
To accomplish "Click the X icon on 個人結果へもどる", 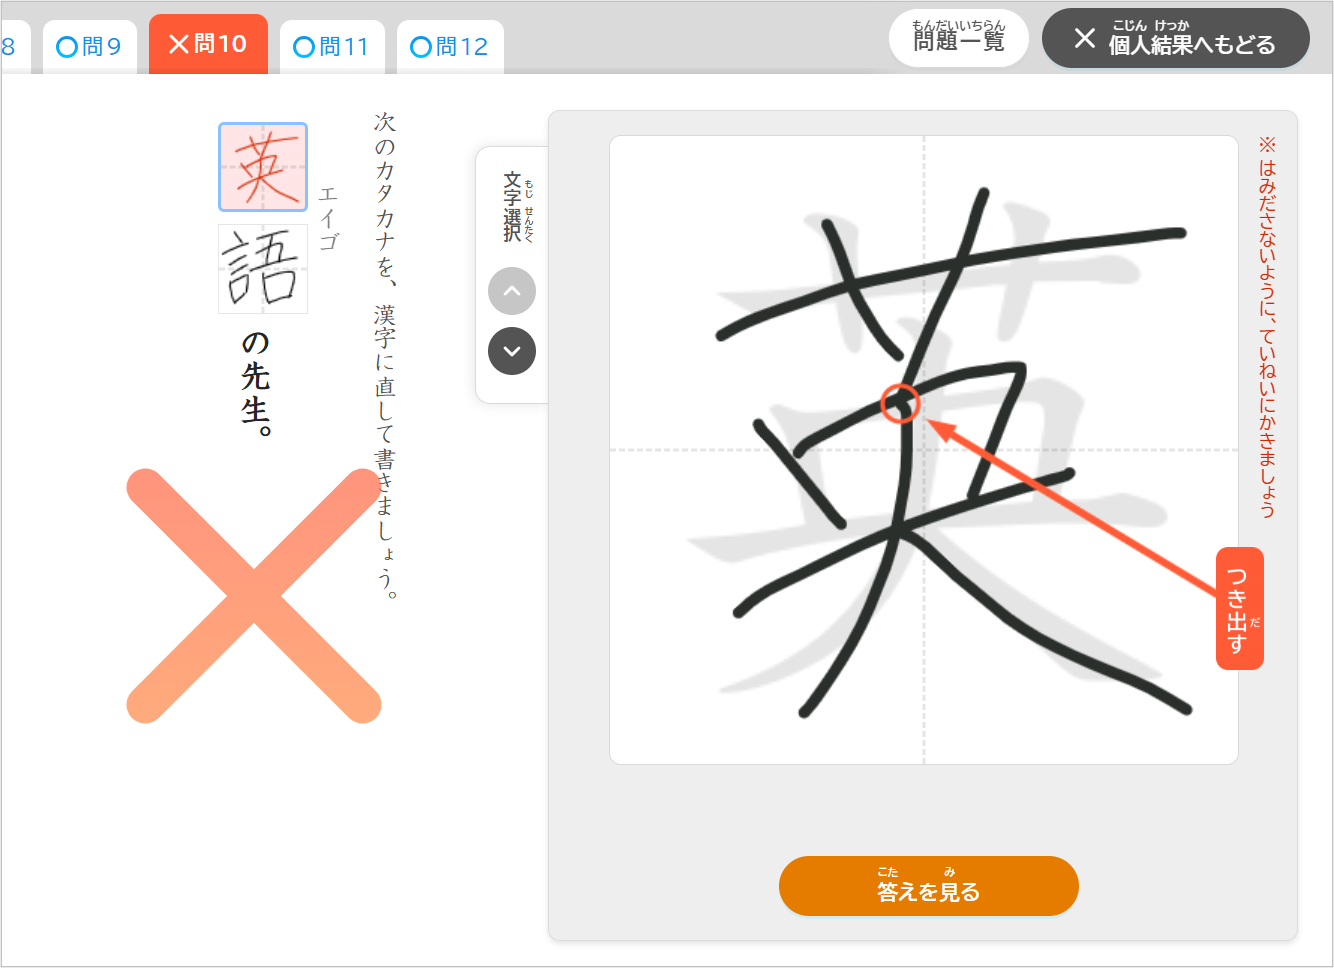I will [1085, 39].
